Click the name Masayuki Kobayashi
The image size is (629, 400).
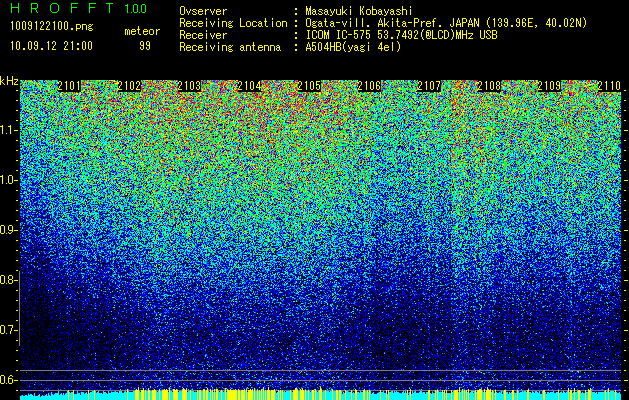(x=359, y=11)
